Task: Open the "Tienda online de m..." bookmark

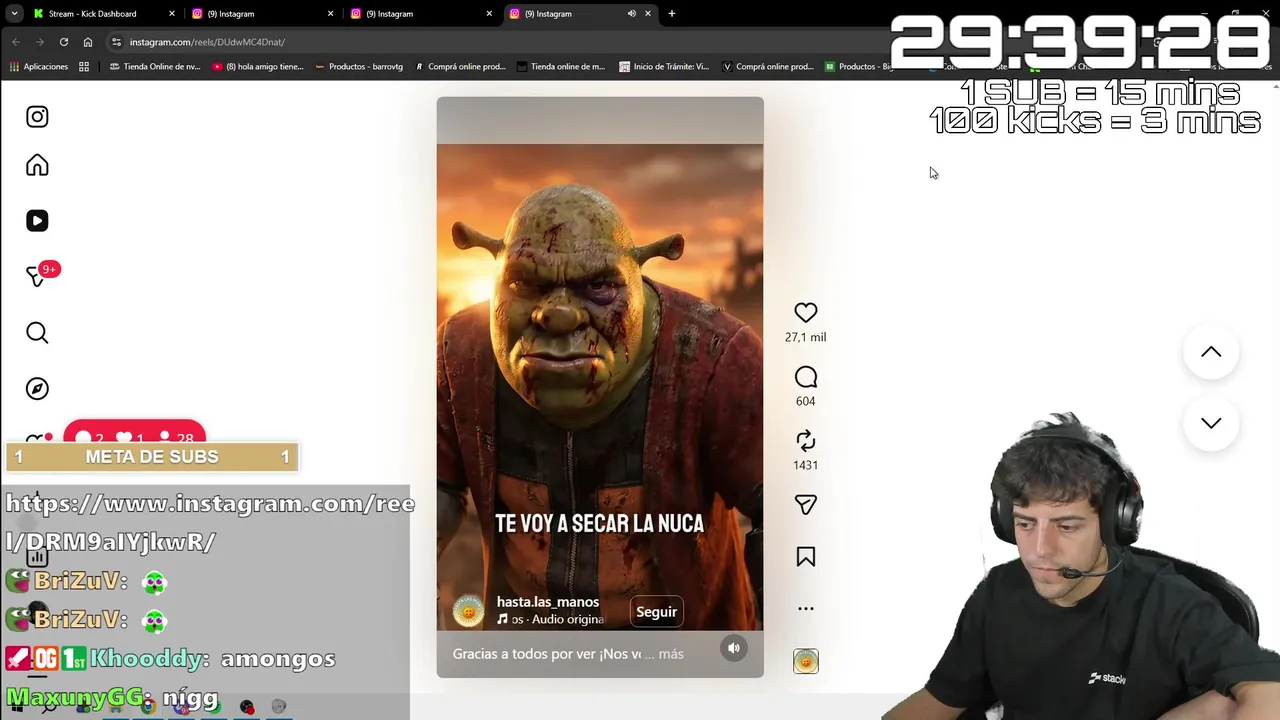Action: (561, 67)
